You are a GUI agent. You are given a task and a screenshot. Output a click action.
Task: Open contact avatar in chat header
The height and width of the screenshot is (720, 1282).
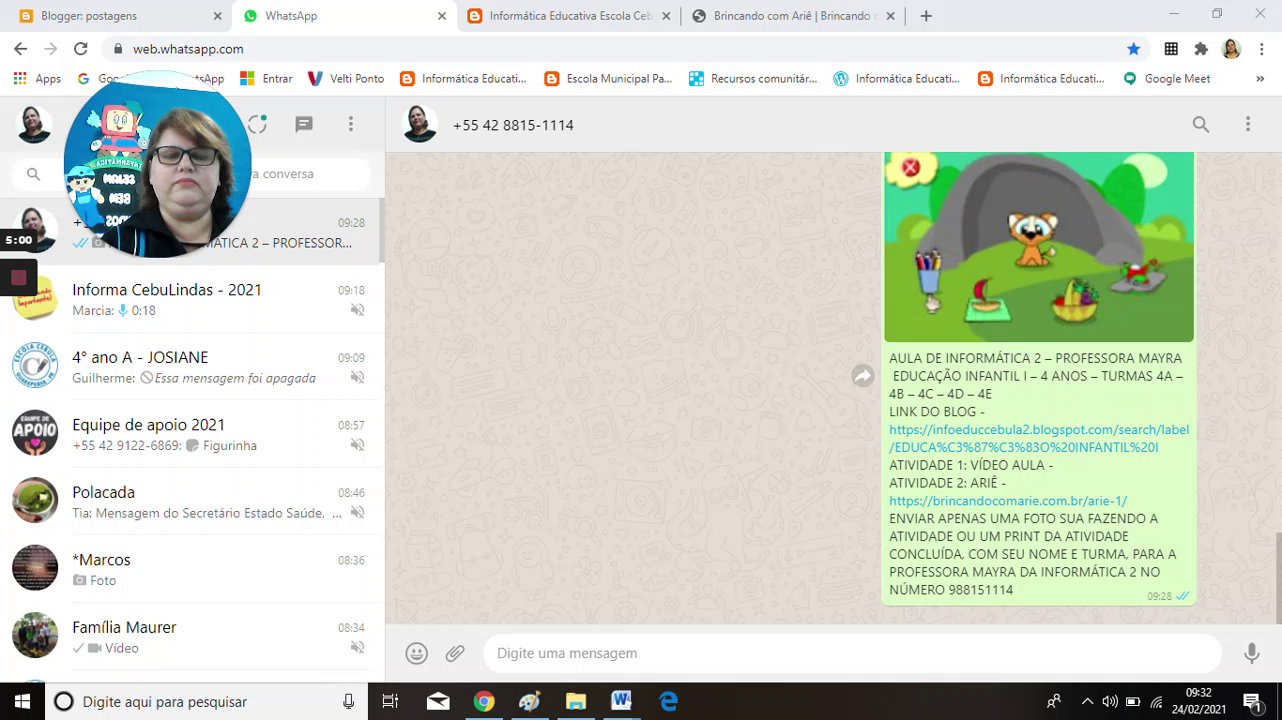point(419,125)
